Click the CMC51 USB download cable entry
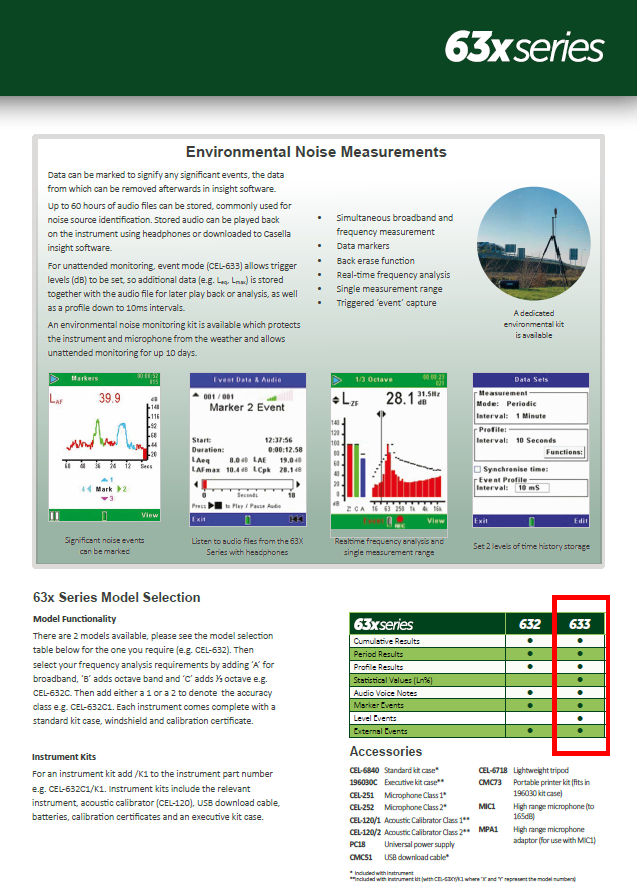Image resolution: width=637 pixels, height=885 pixels. tap(399, 857)
